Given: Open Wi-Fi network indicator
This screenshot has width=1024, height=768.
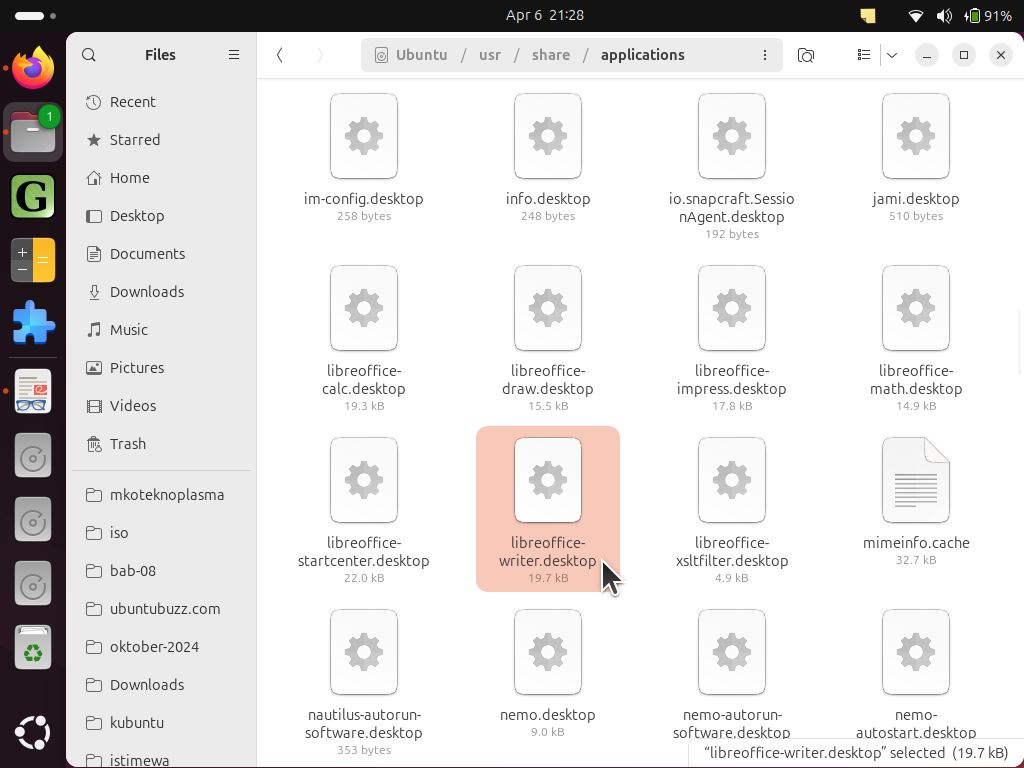Looking at the screenshot, I should [x=916, y=15].
